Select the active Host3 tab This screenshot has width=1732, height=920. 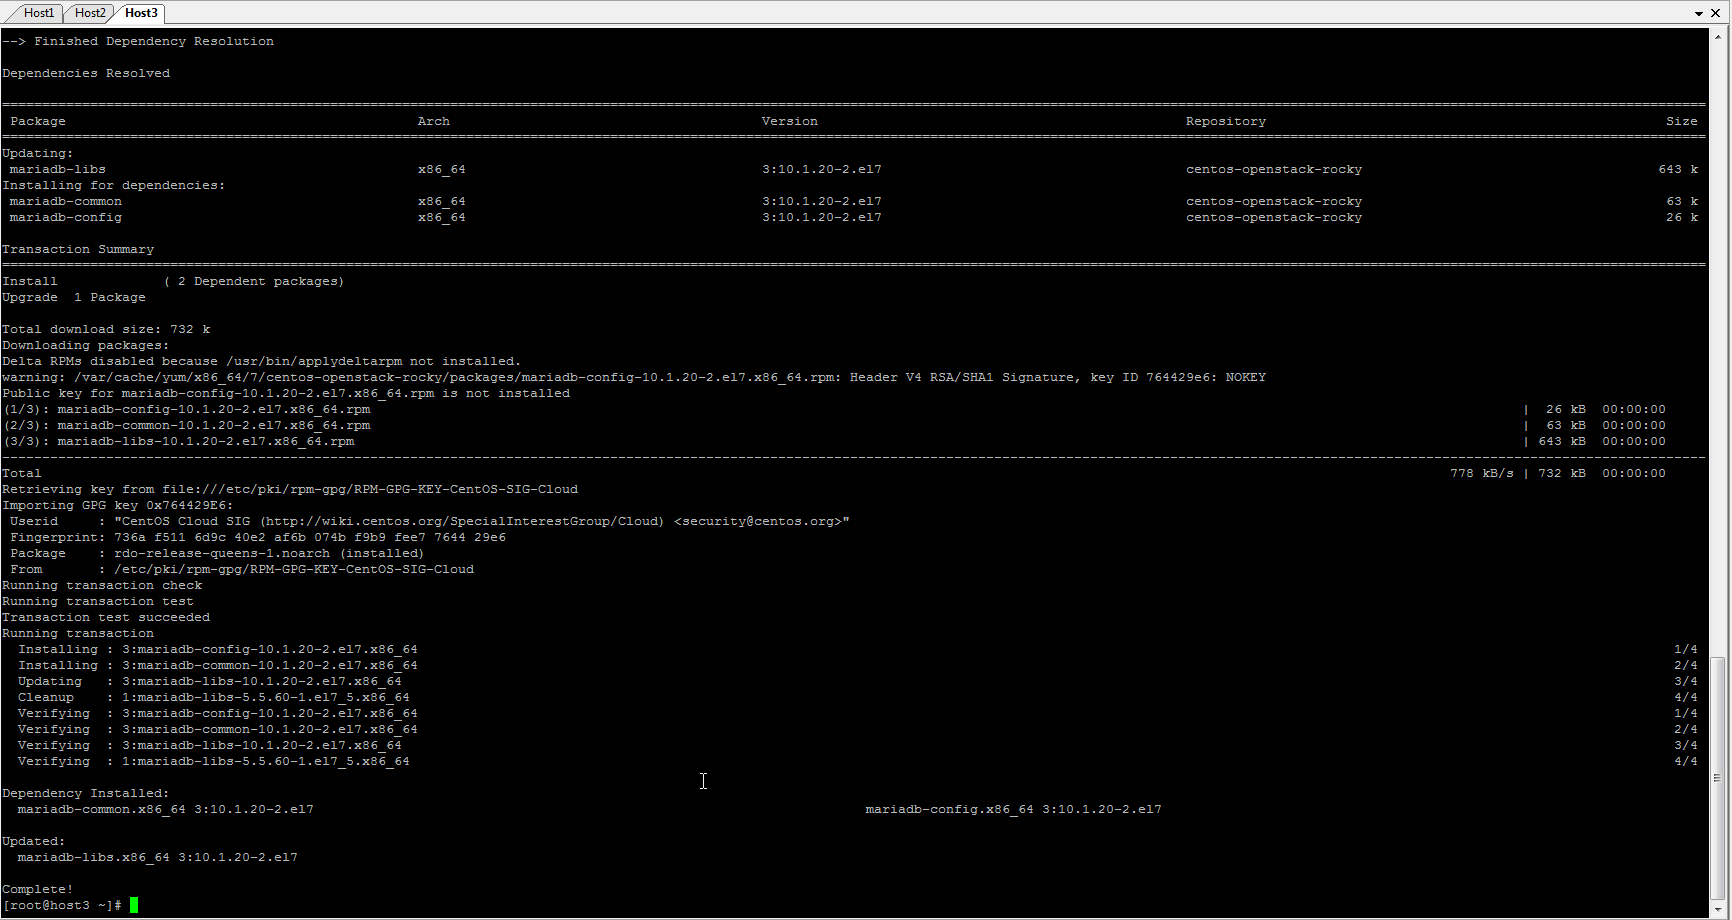(141, 13)
